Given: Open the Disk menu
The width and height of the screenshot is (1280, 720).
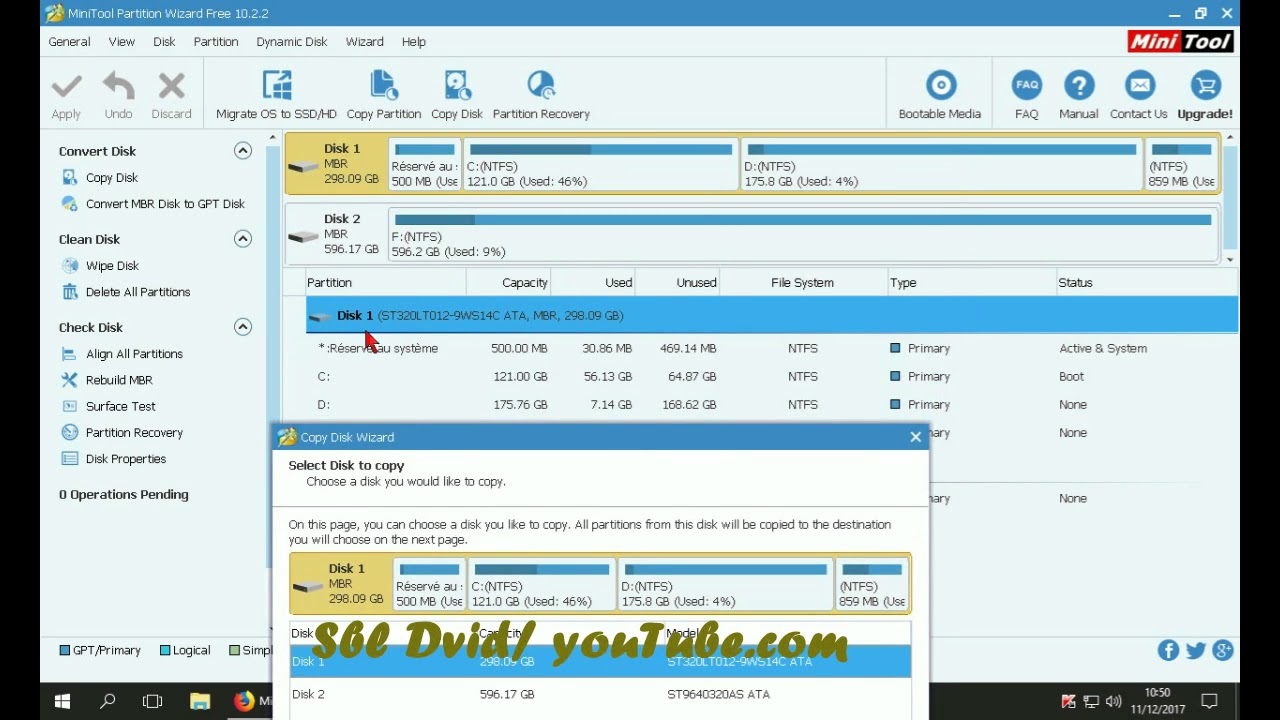Looking at the screenshot, I should point(164,42).
